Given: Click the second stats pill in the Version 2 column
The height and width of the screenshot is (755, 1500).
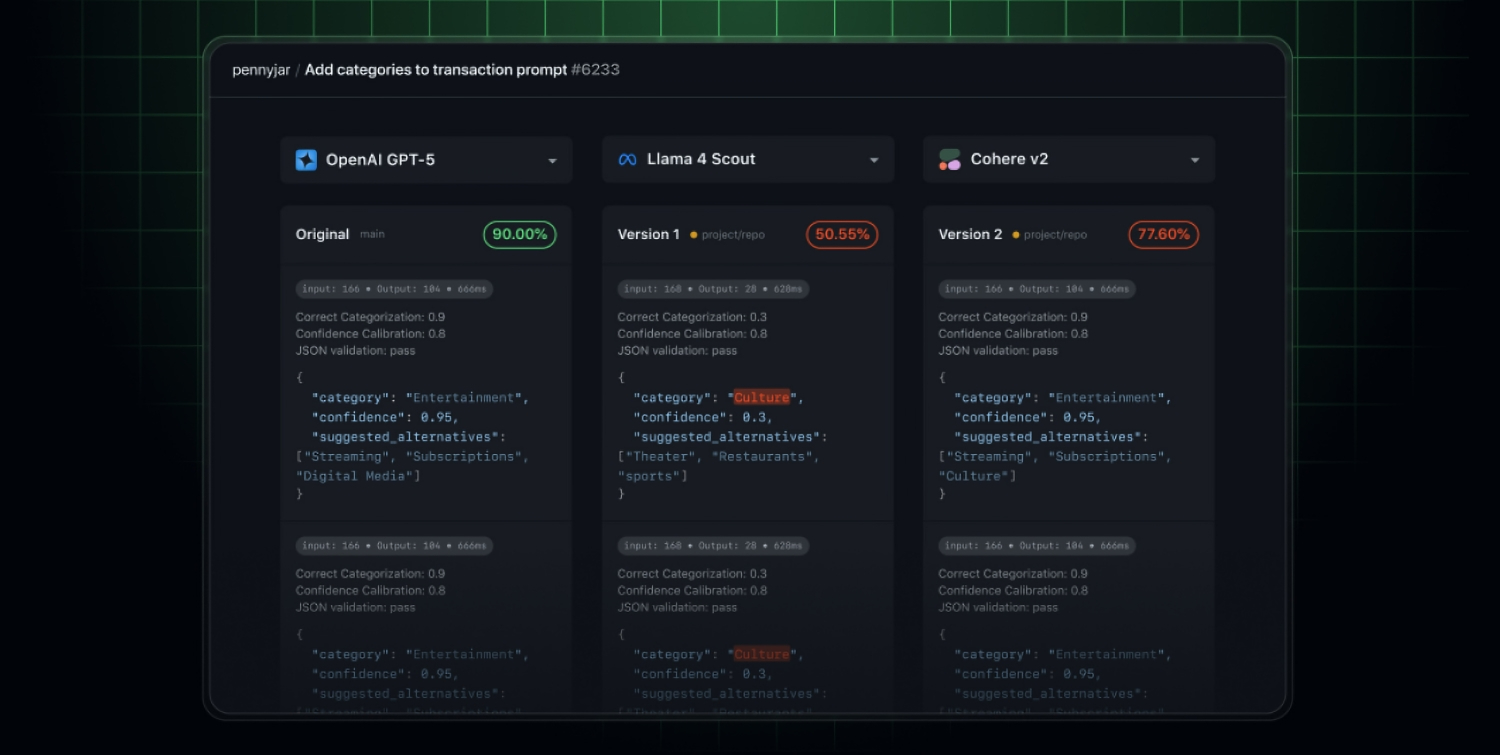Looking at the screenshot, I should pos(1037,546).
